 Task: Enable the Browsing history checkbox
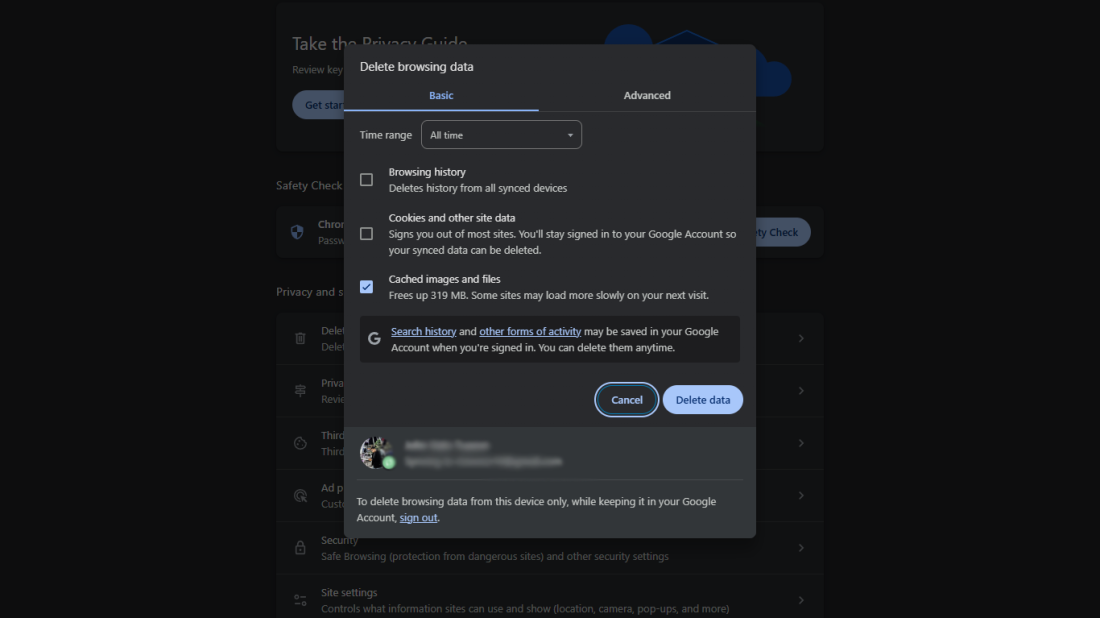point(366,180)
